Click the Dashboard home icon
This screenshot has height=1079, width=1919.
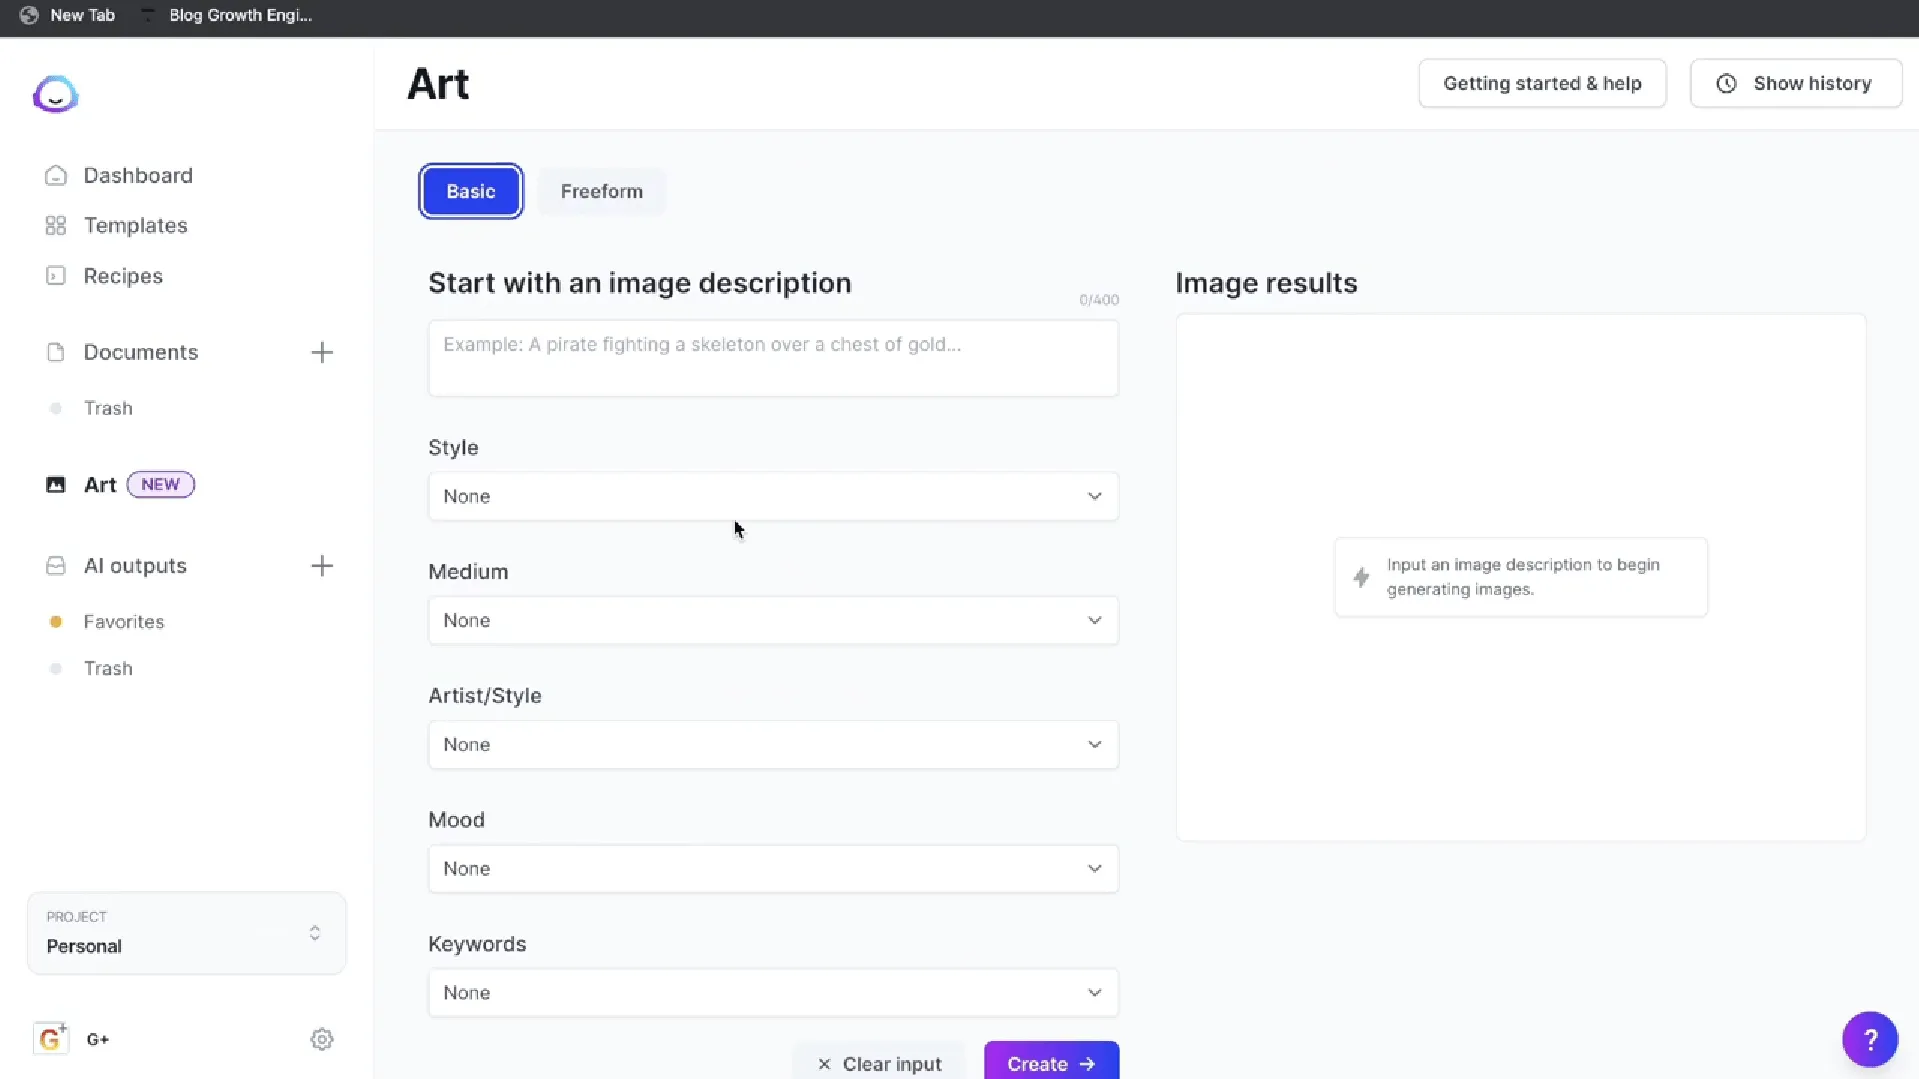[56, 175]
